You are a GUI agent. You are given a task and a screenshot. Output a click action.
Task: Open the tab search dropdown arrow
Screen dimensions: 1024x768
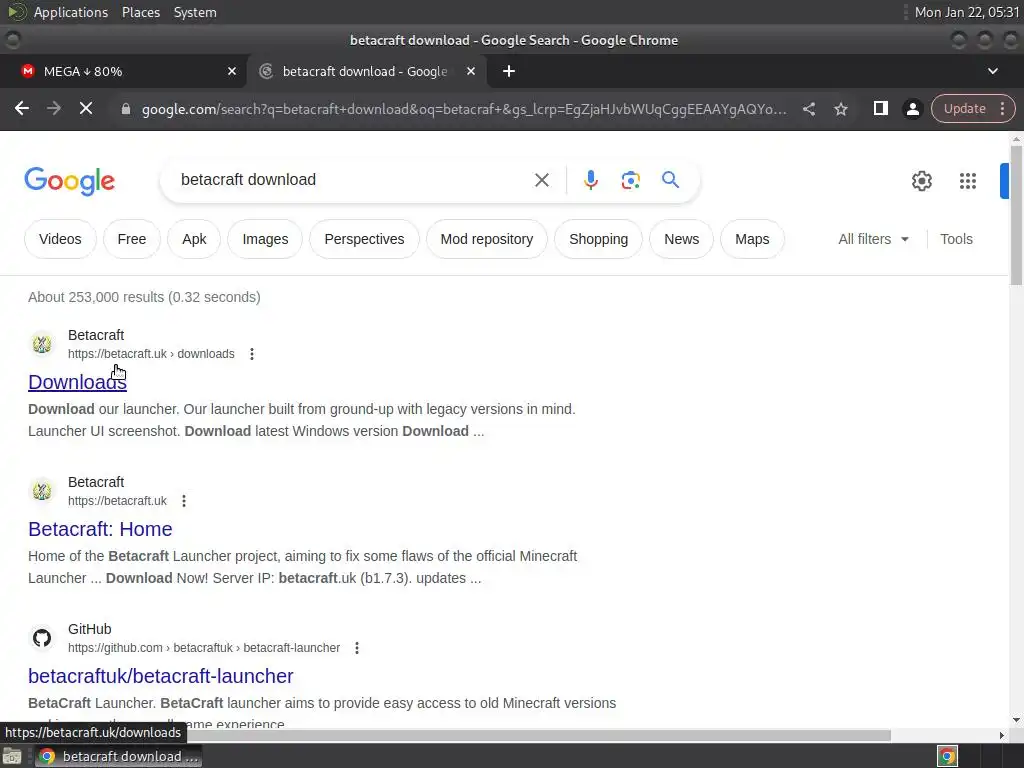click(x=993, y=71)
